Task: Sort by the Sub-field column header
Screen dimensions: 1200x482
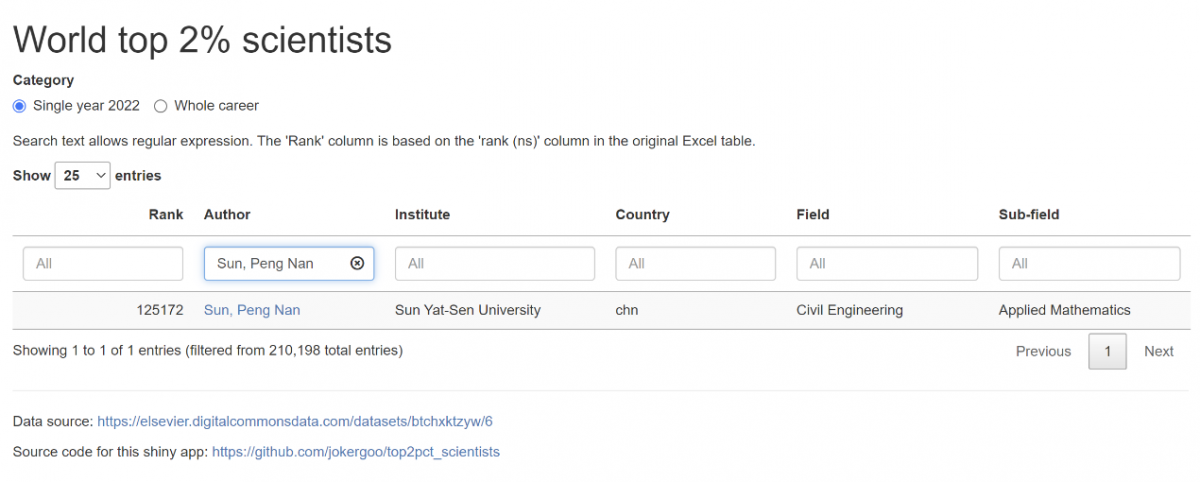Action: click(1028, 214)
